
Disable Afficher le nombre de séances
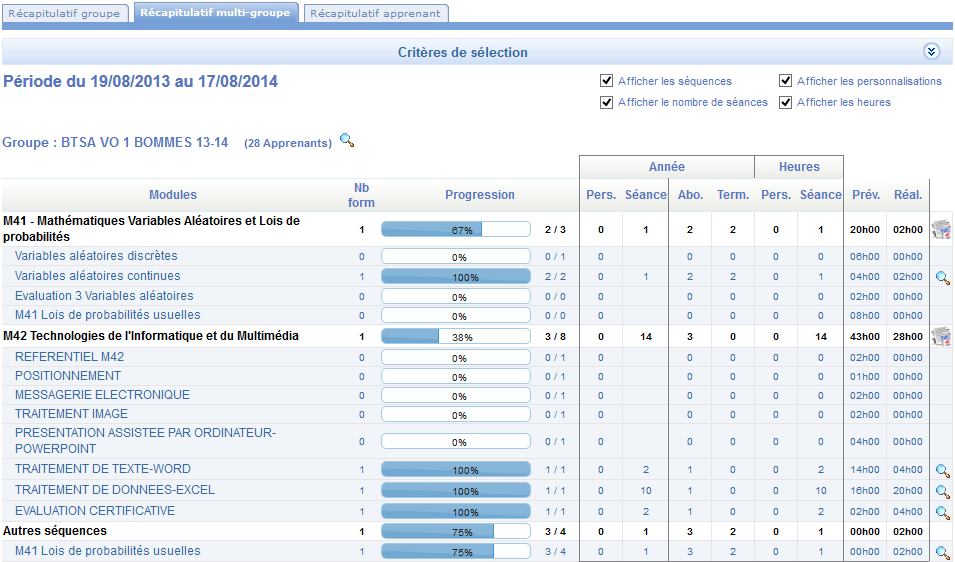[x=607, y=102]
